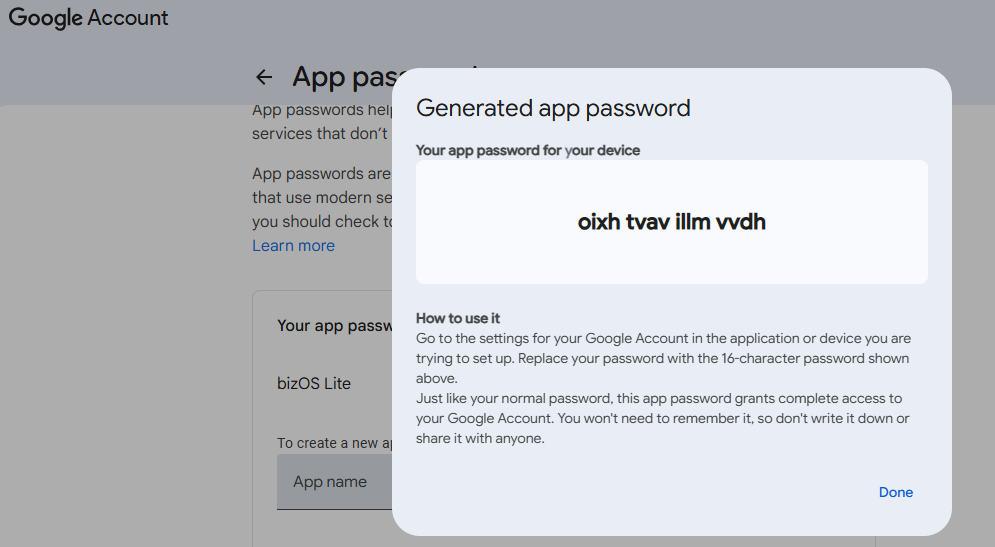Click the How to use it heading
995x547 pixels.
[457, 318]
